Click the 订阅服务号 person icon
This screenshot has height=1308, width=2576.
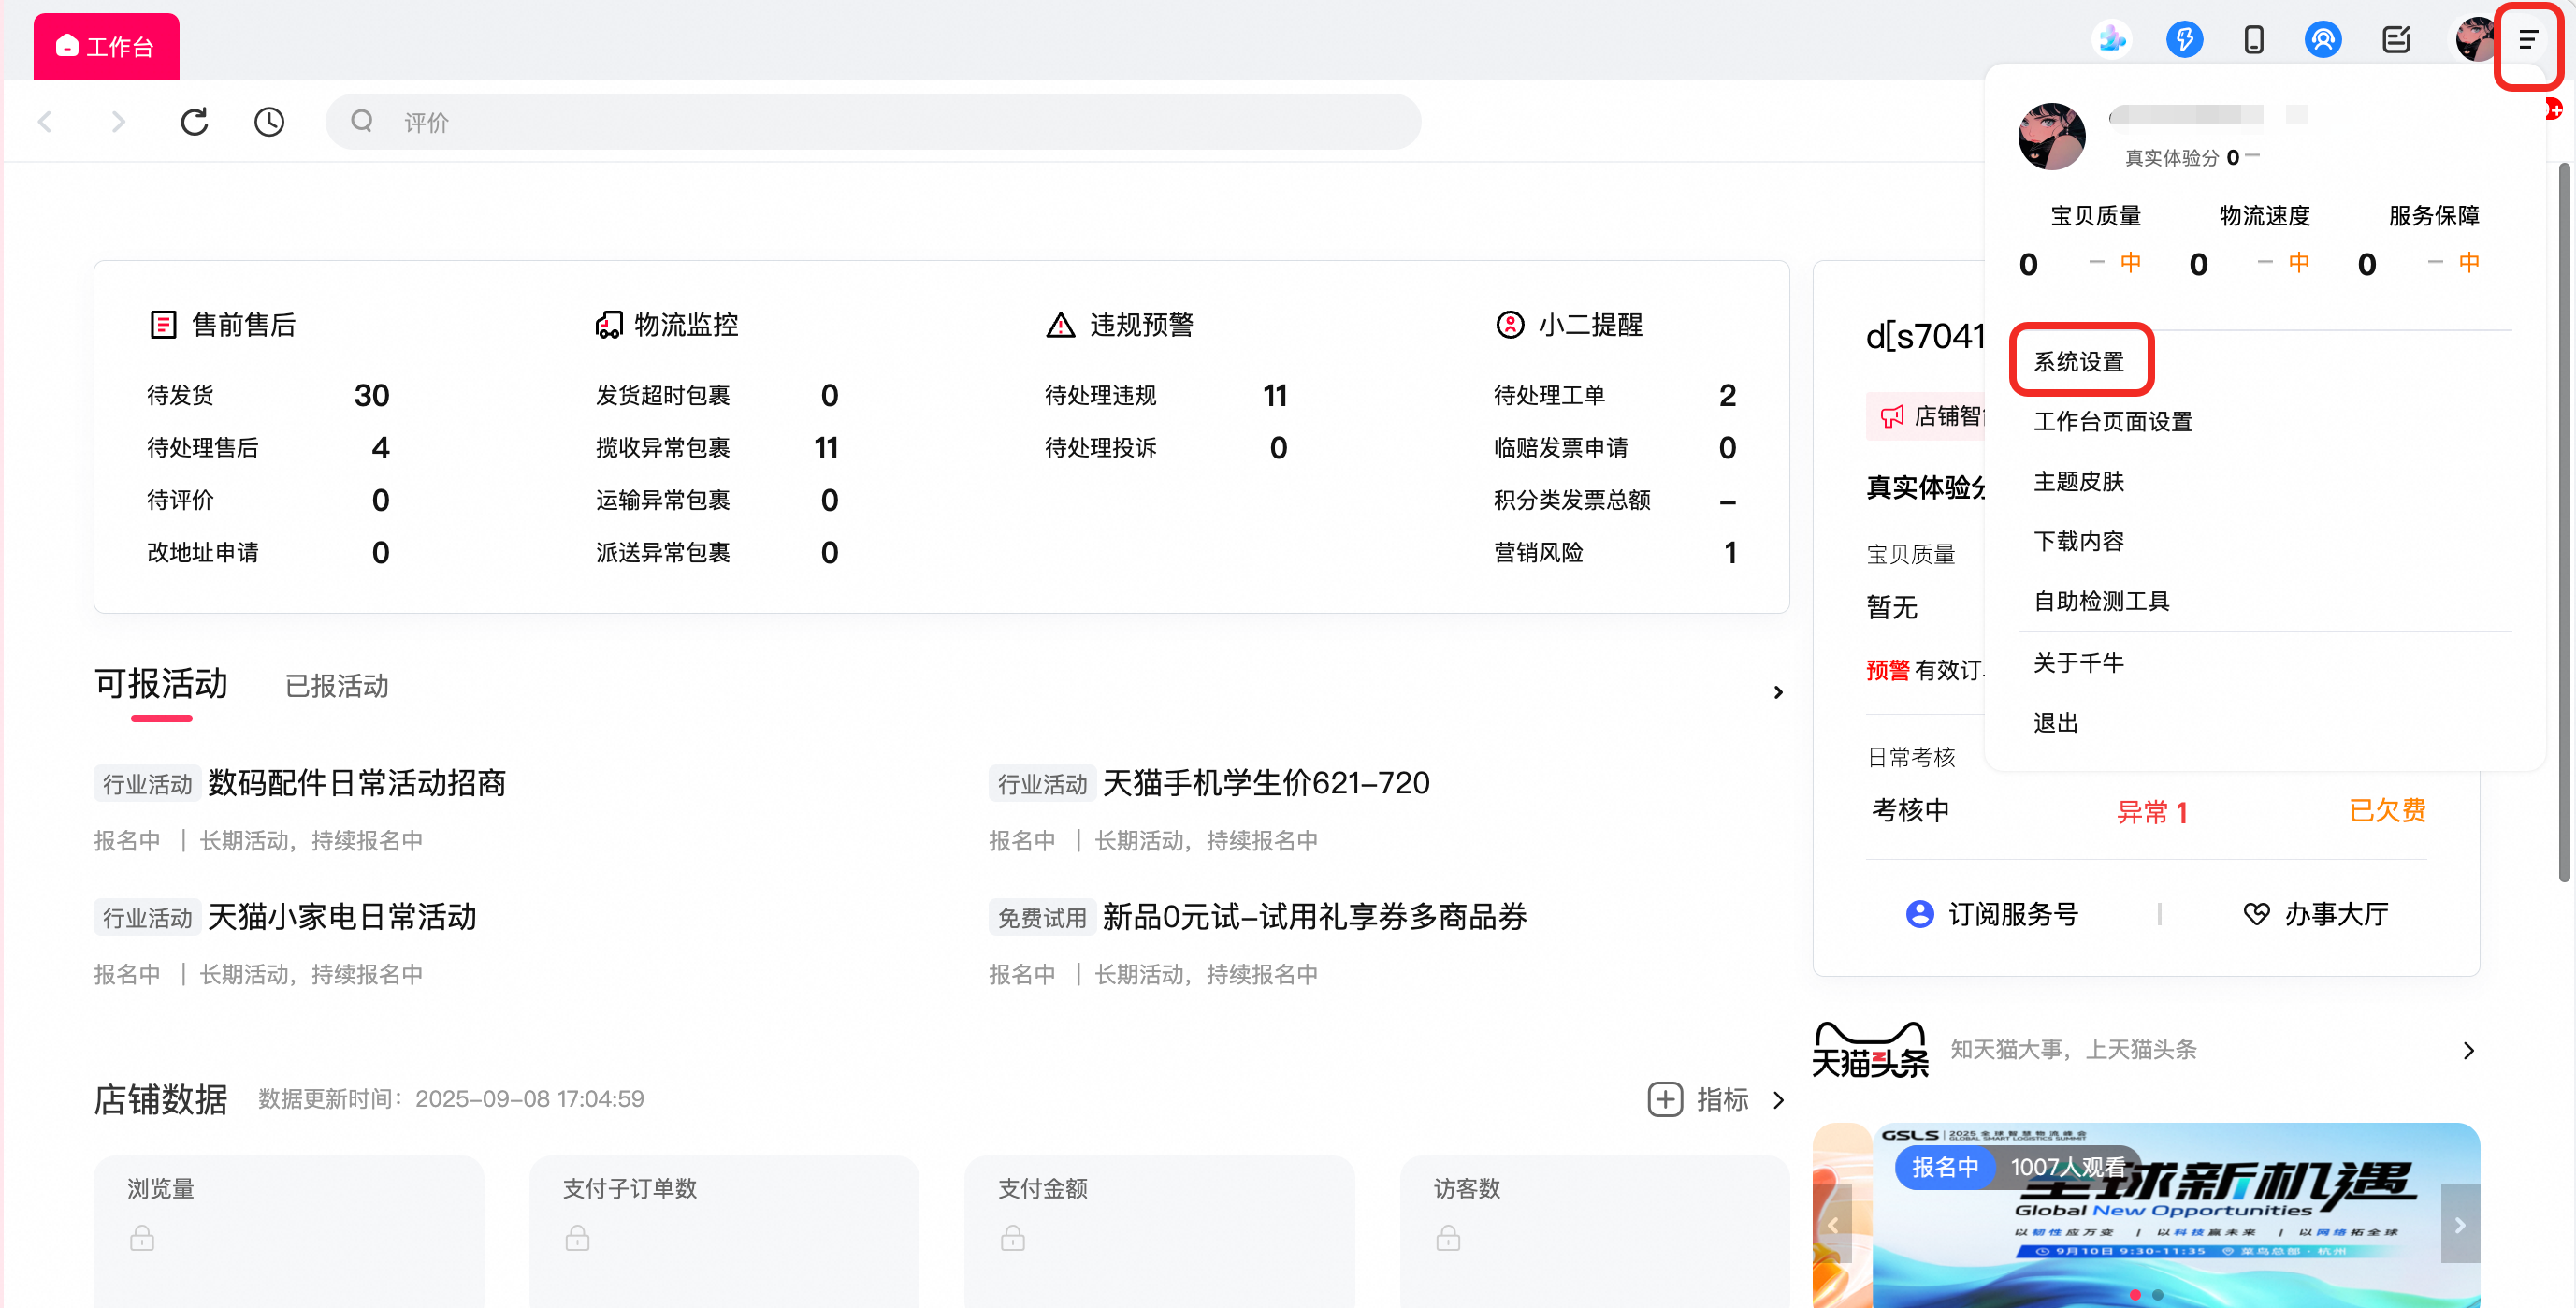1919,914
